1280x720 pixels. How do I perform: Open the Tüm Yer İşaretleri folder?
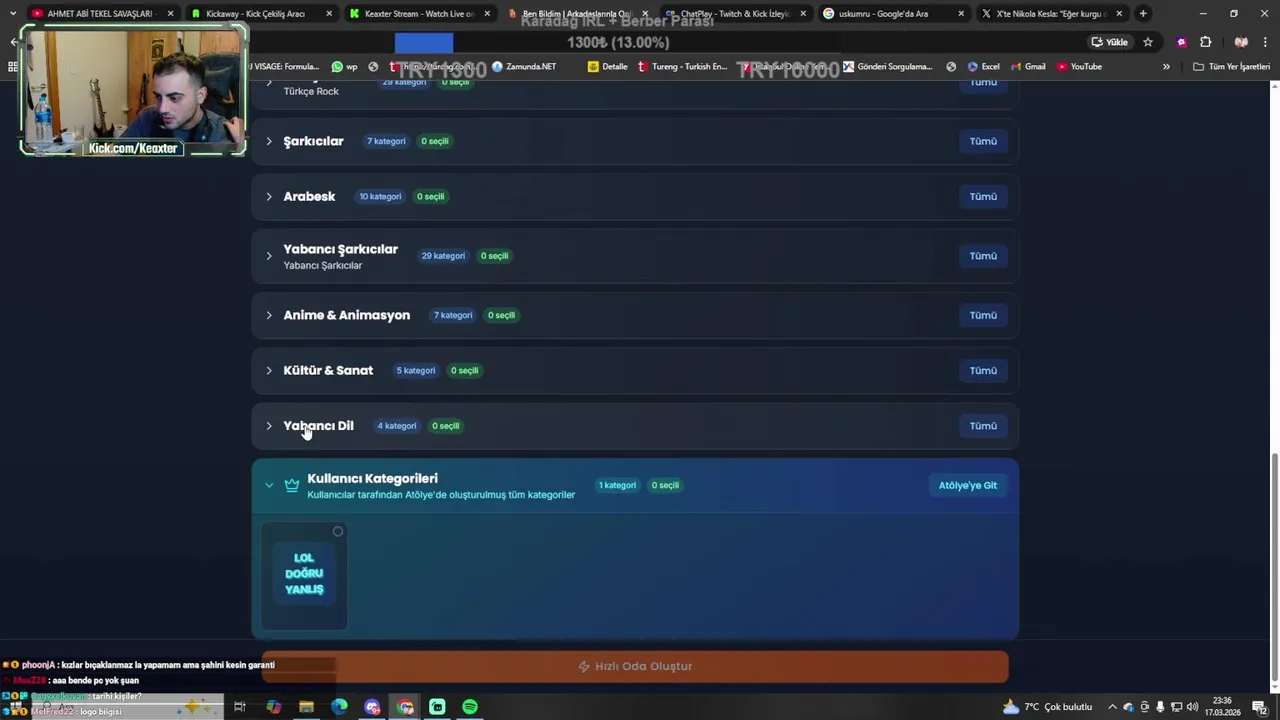(x=1232, y=67)
